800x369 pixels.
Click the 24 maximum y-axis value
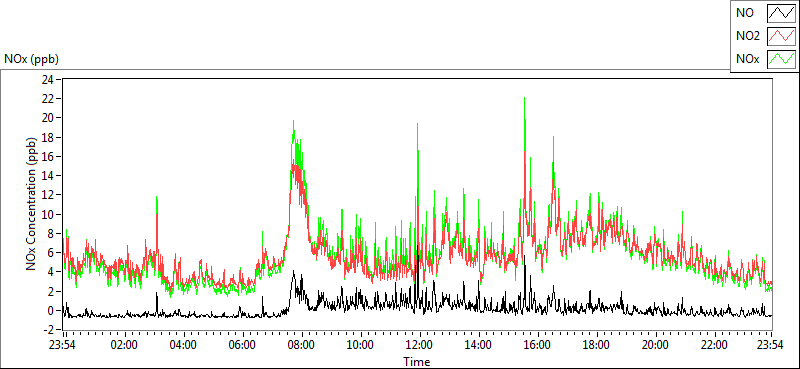48,79
